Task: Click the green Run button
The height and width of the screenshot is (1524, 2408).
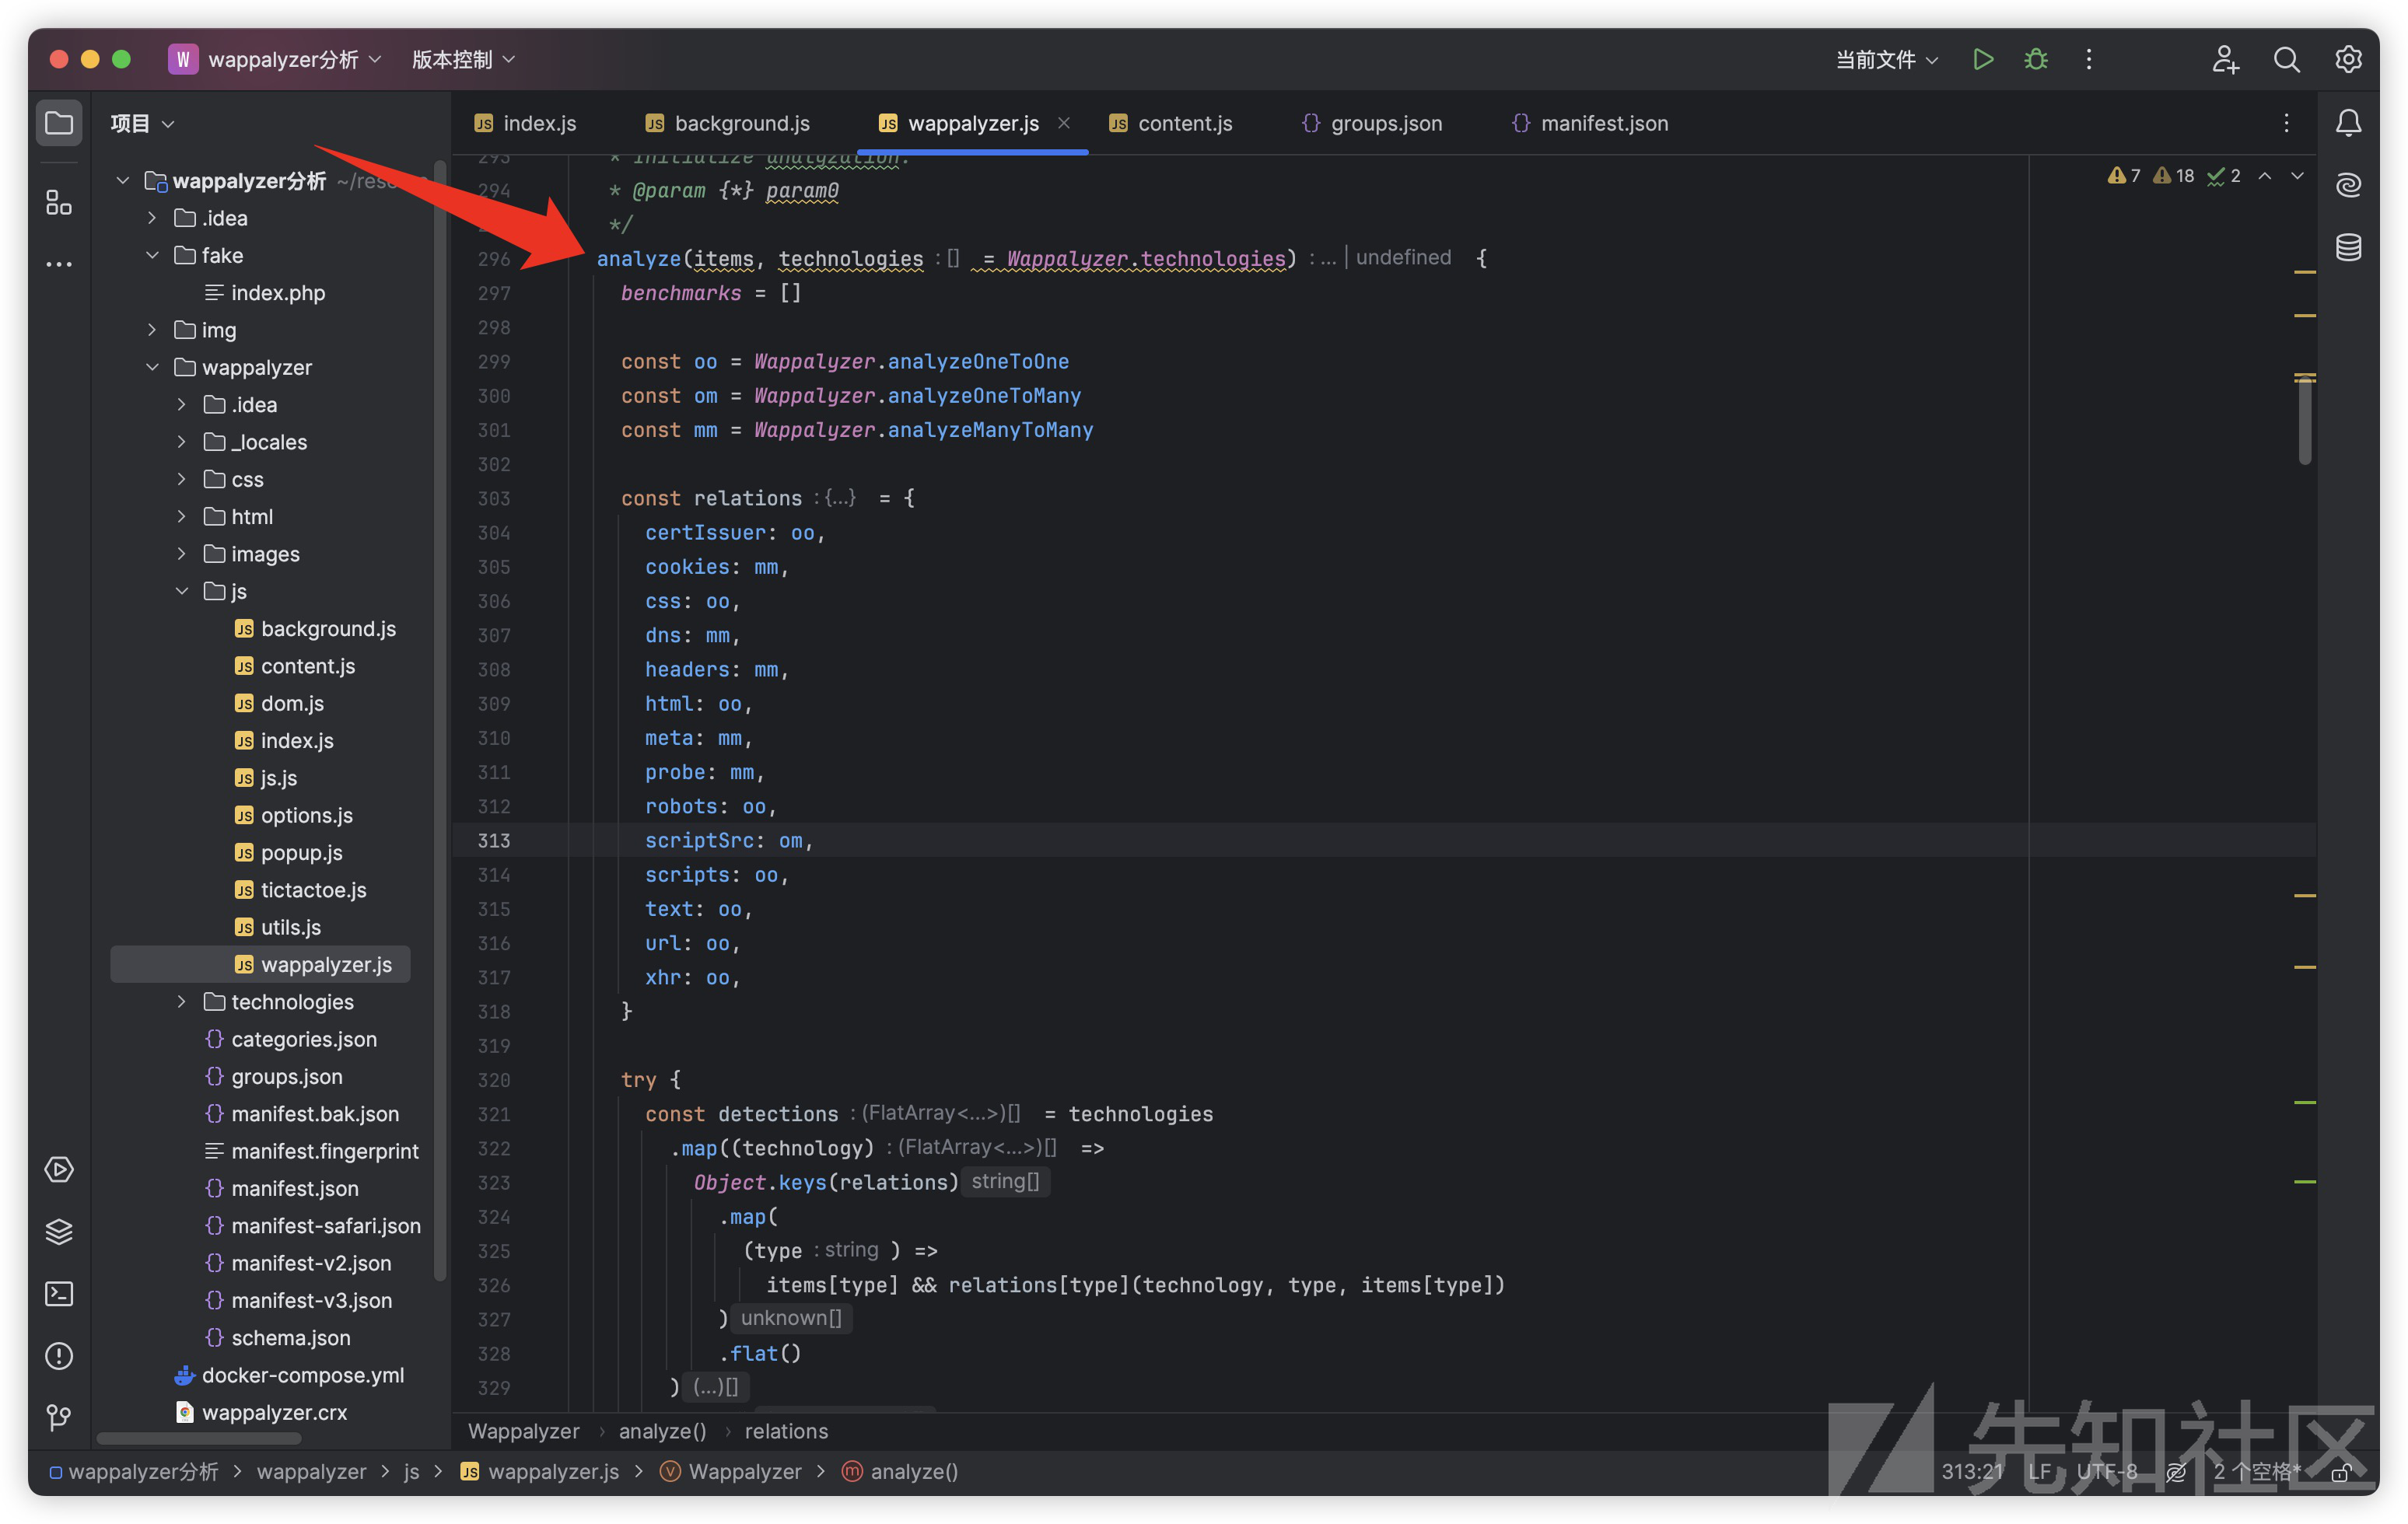Action: pyautogui.click(x=1982, y=59)
